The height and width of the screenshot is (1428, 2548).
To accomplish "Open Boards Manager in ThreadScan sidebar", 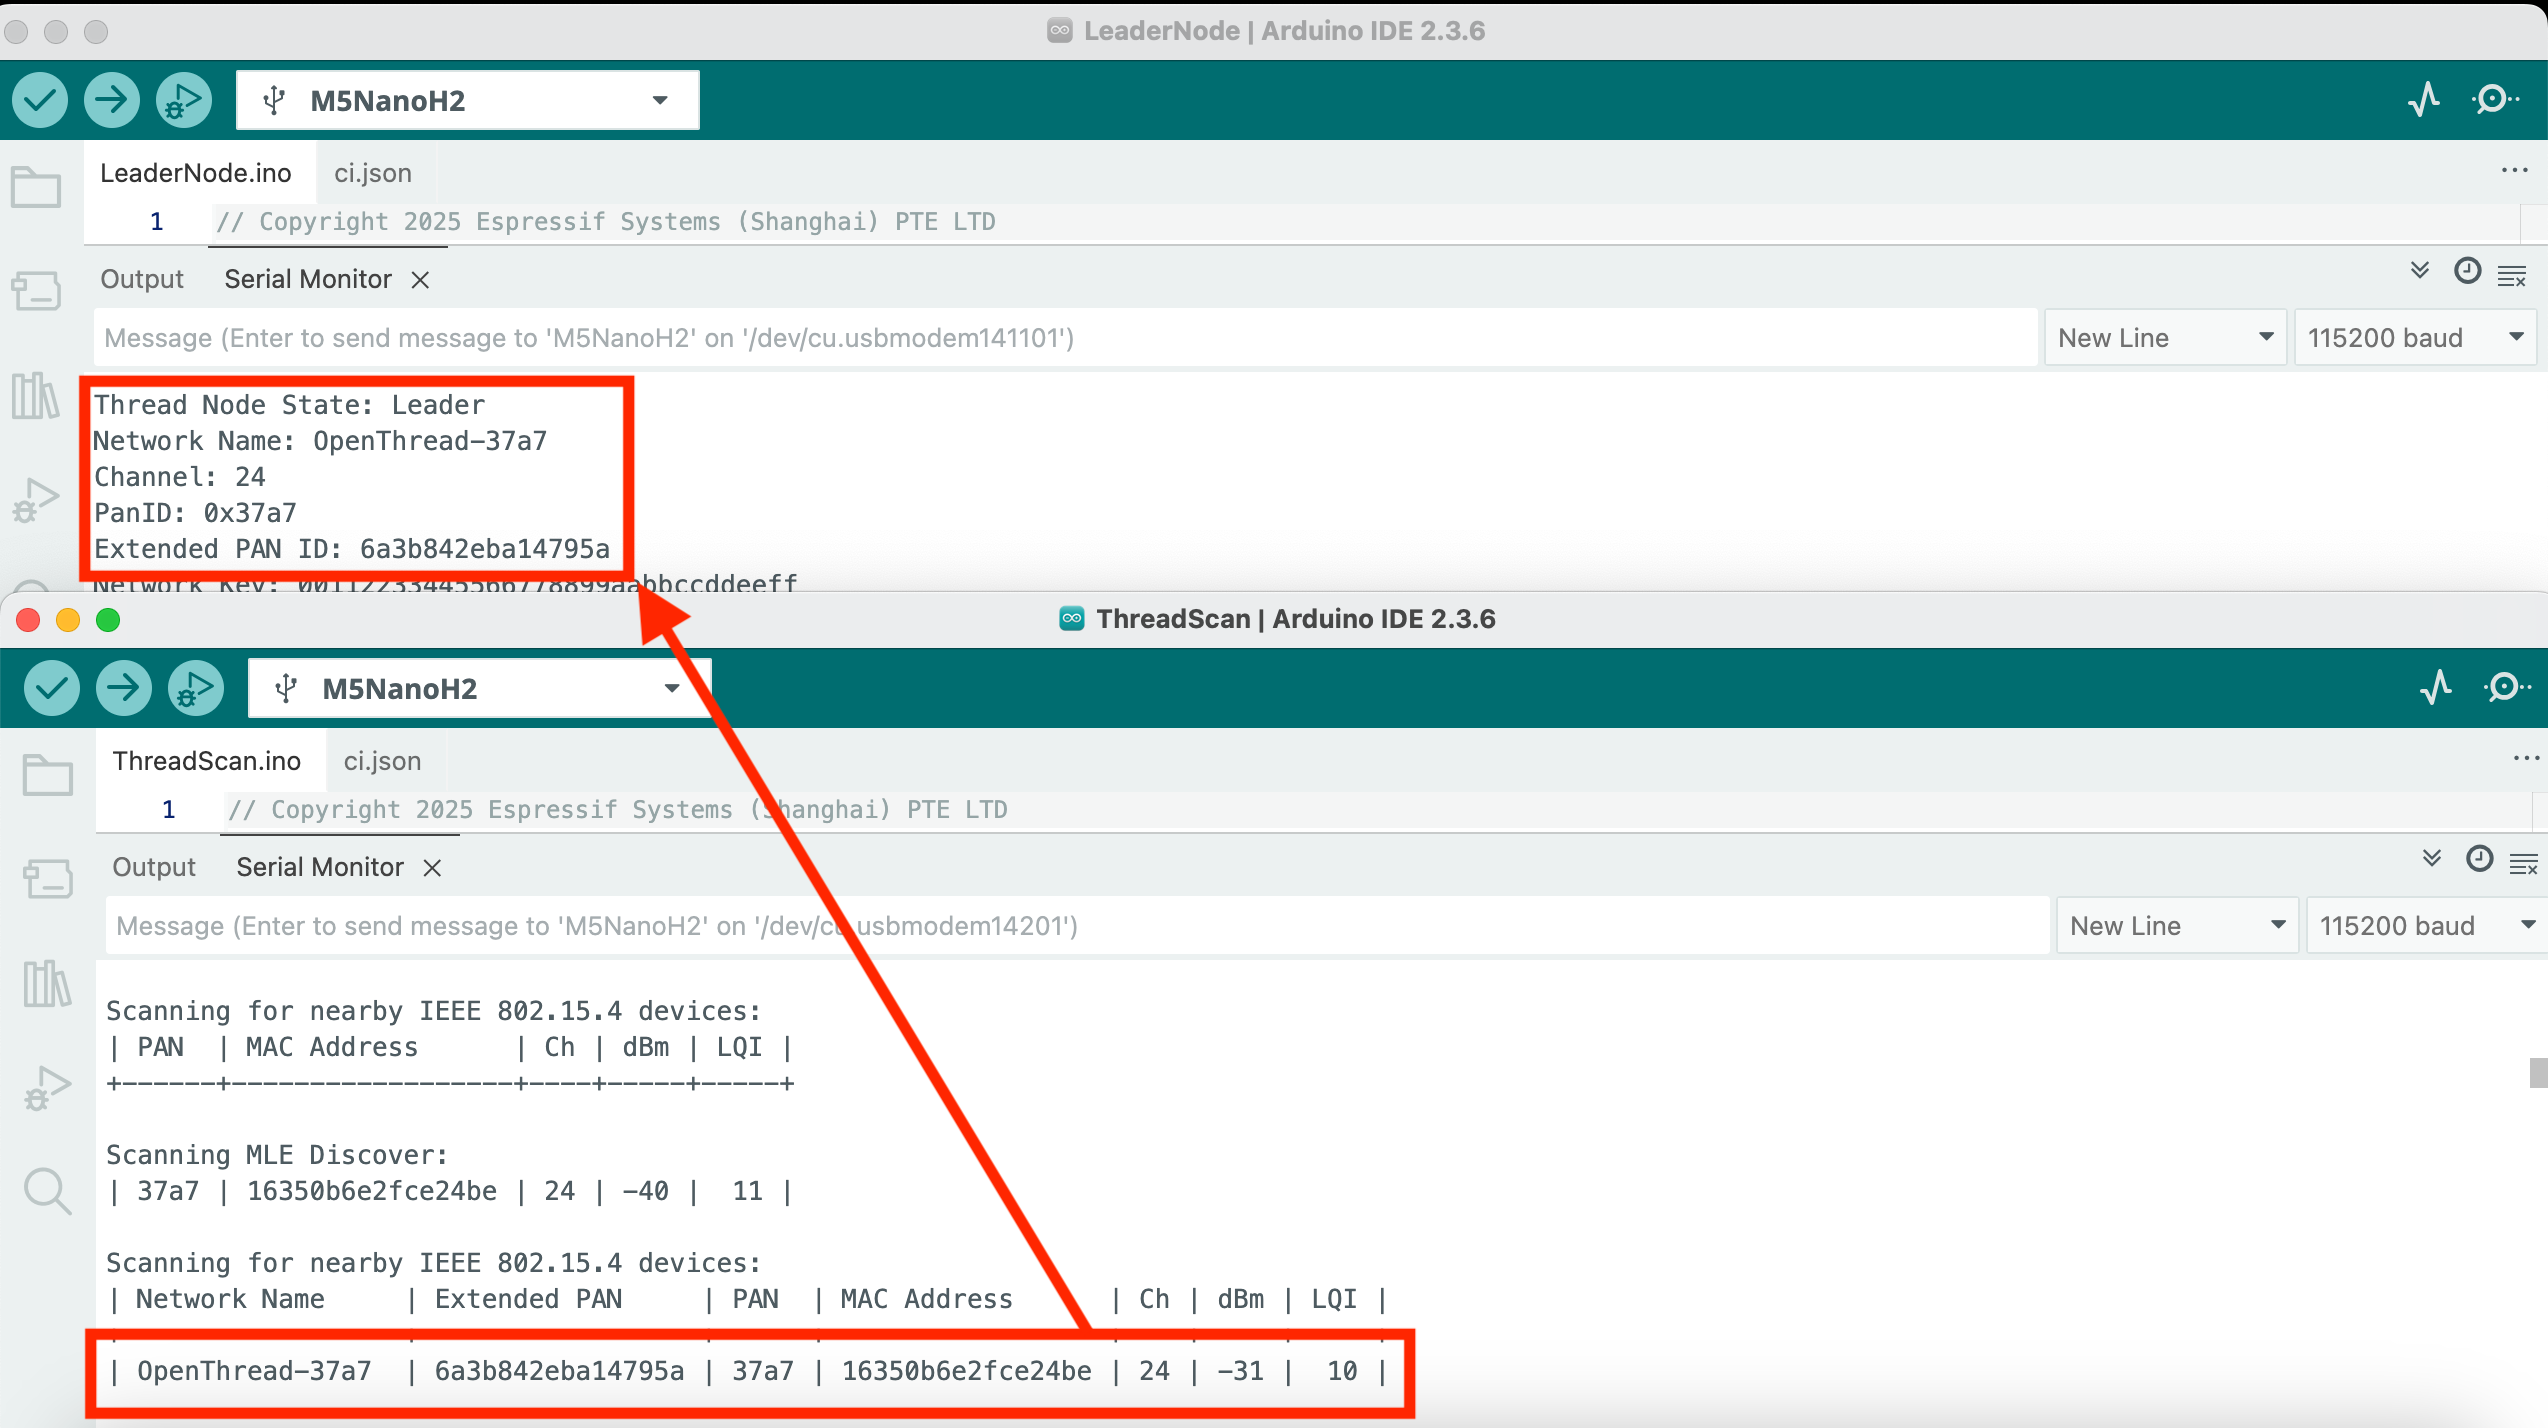I will coord(48,879).
